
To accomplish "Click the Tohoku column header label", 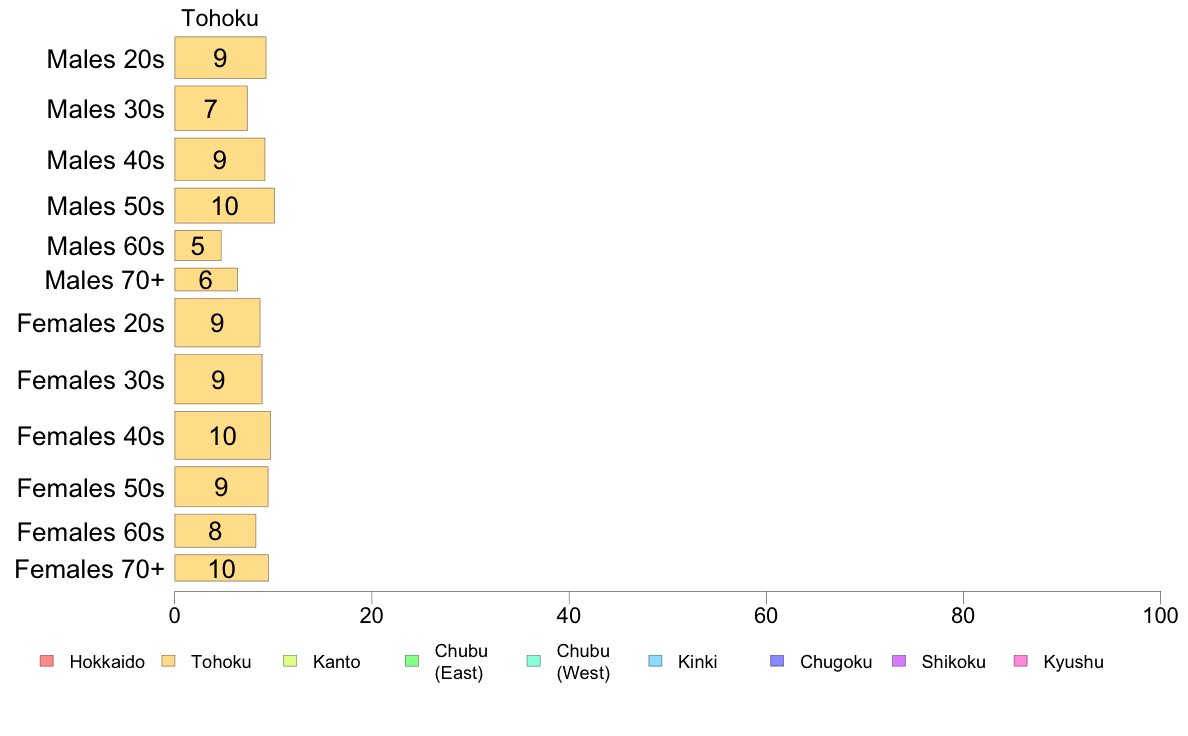I will 220,18.
